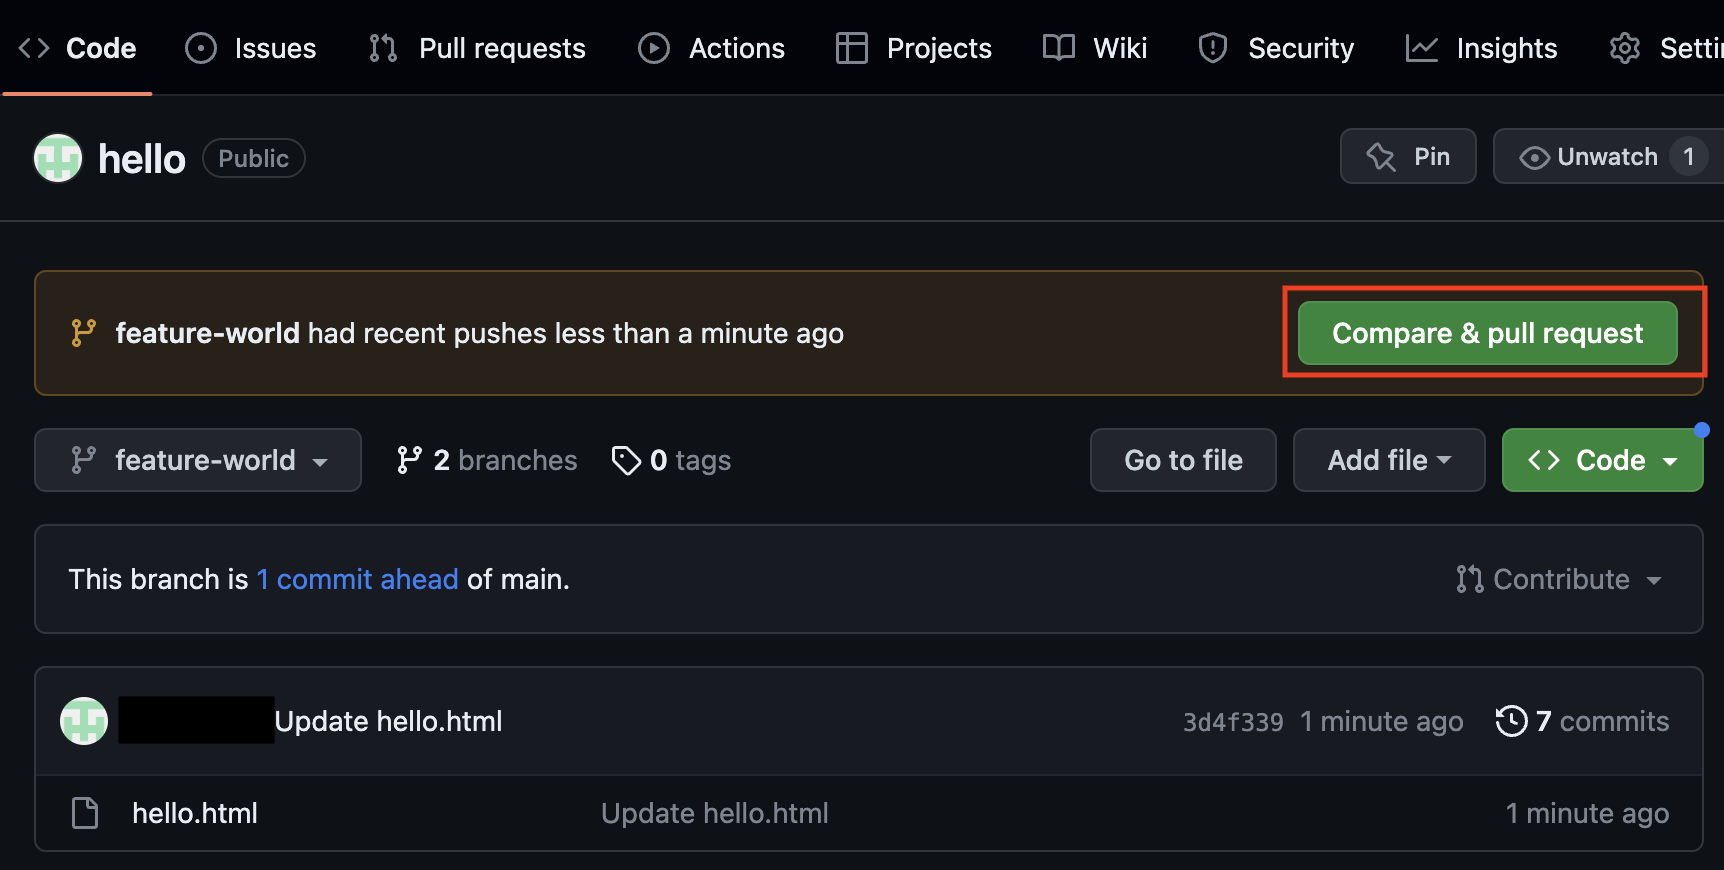Click the Compare & pull request button
Screen dimensions: 1724x870
click(1487, 333)
